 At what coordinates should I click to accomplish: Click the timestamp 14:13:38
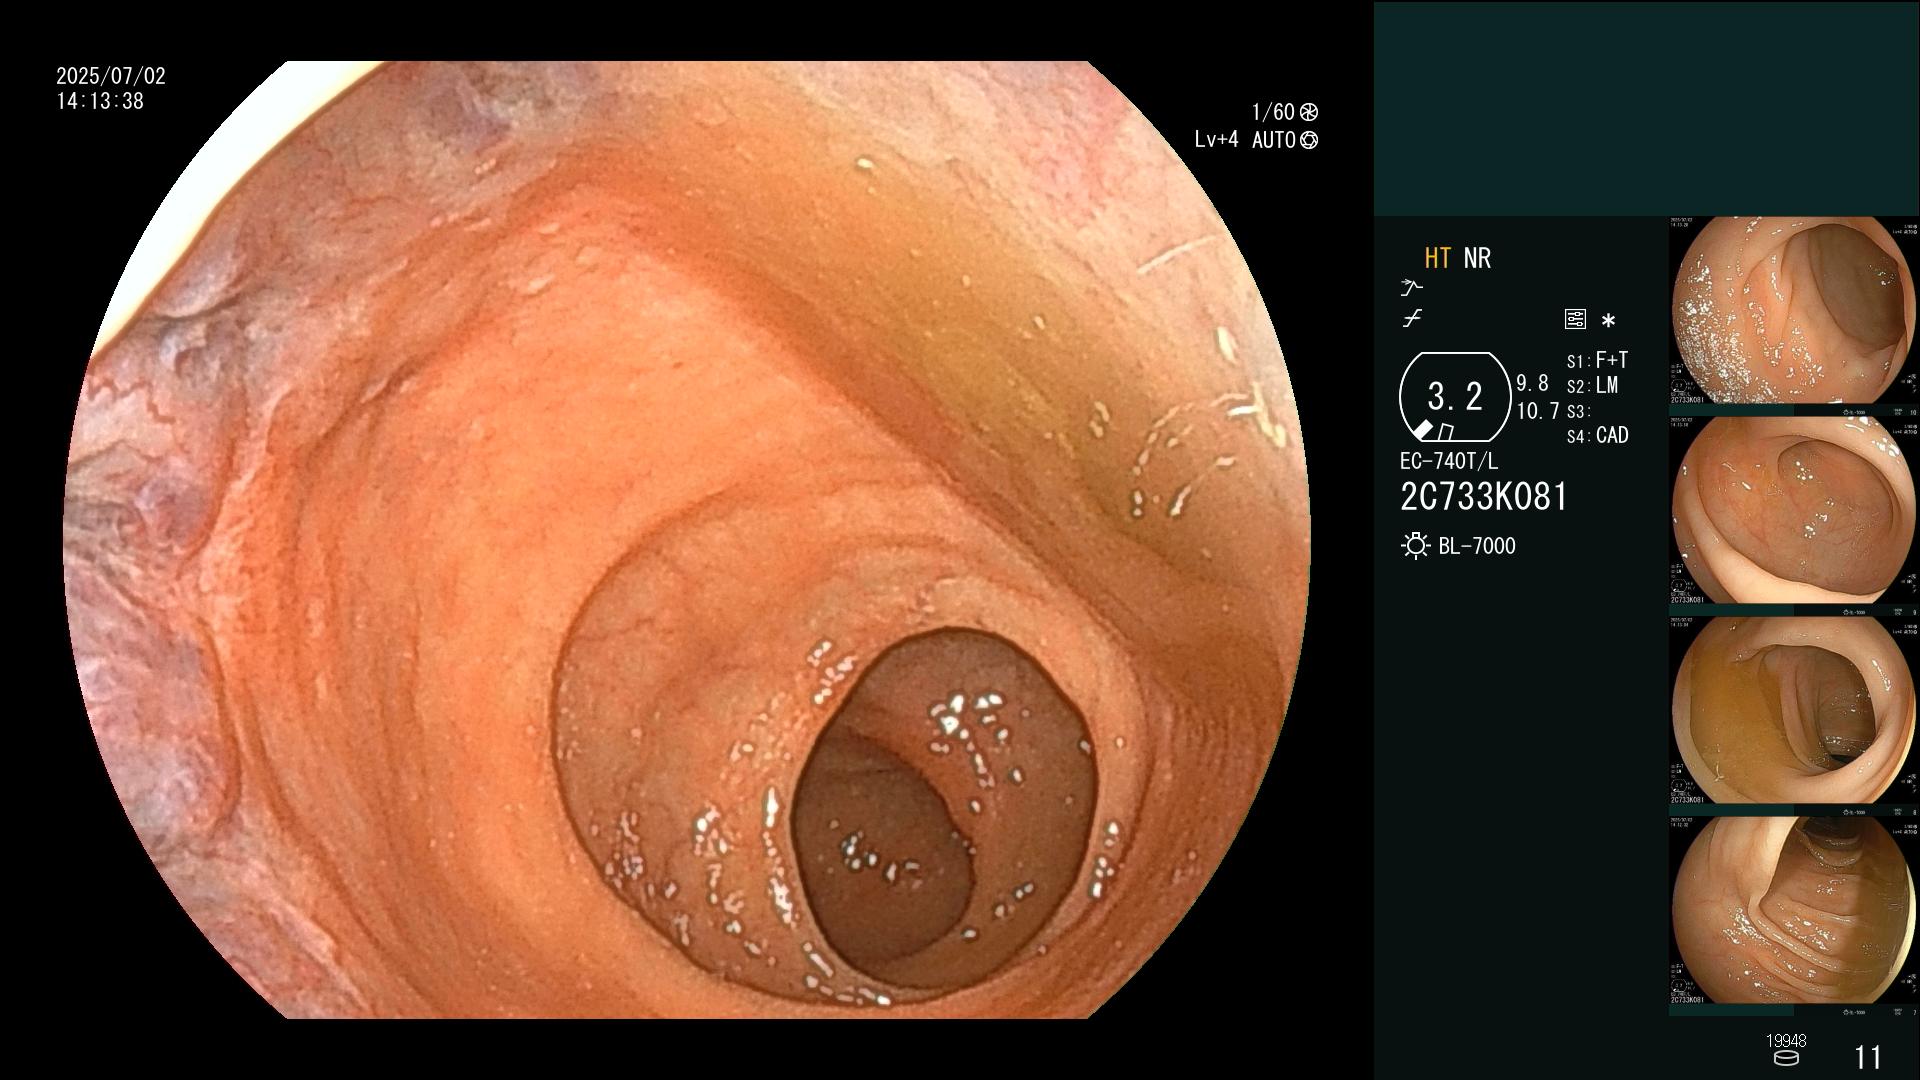click(x=100, y=101)
